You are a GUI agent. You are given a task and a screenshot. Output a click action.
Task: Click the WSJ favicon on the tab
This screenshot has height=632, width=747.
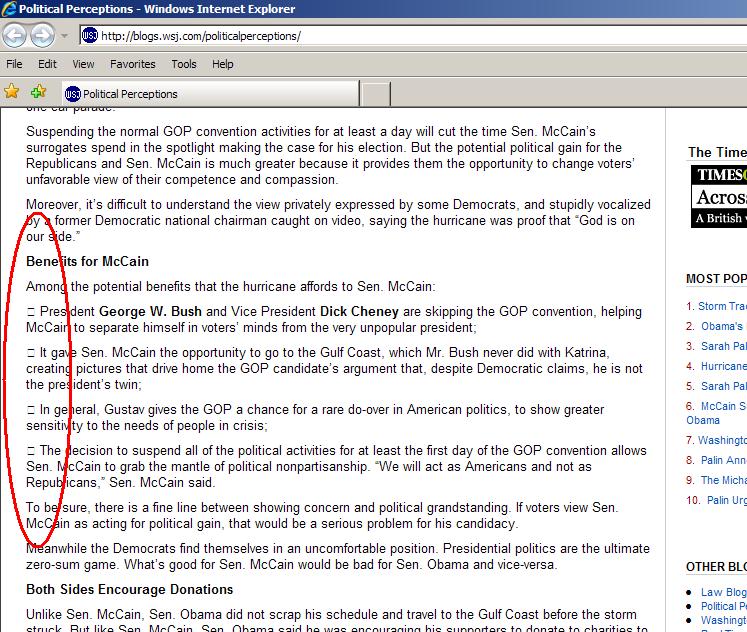point(72,94)
